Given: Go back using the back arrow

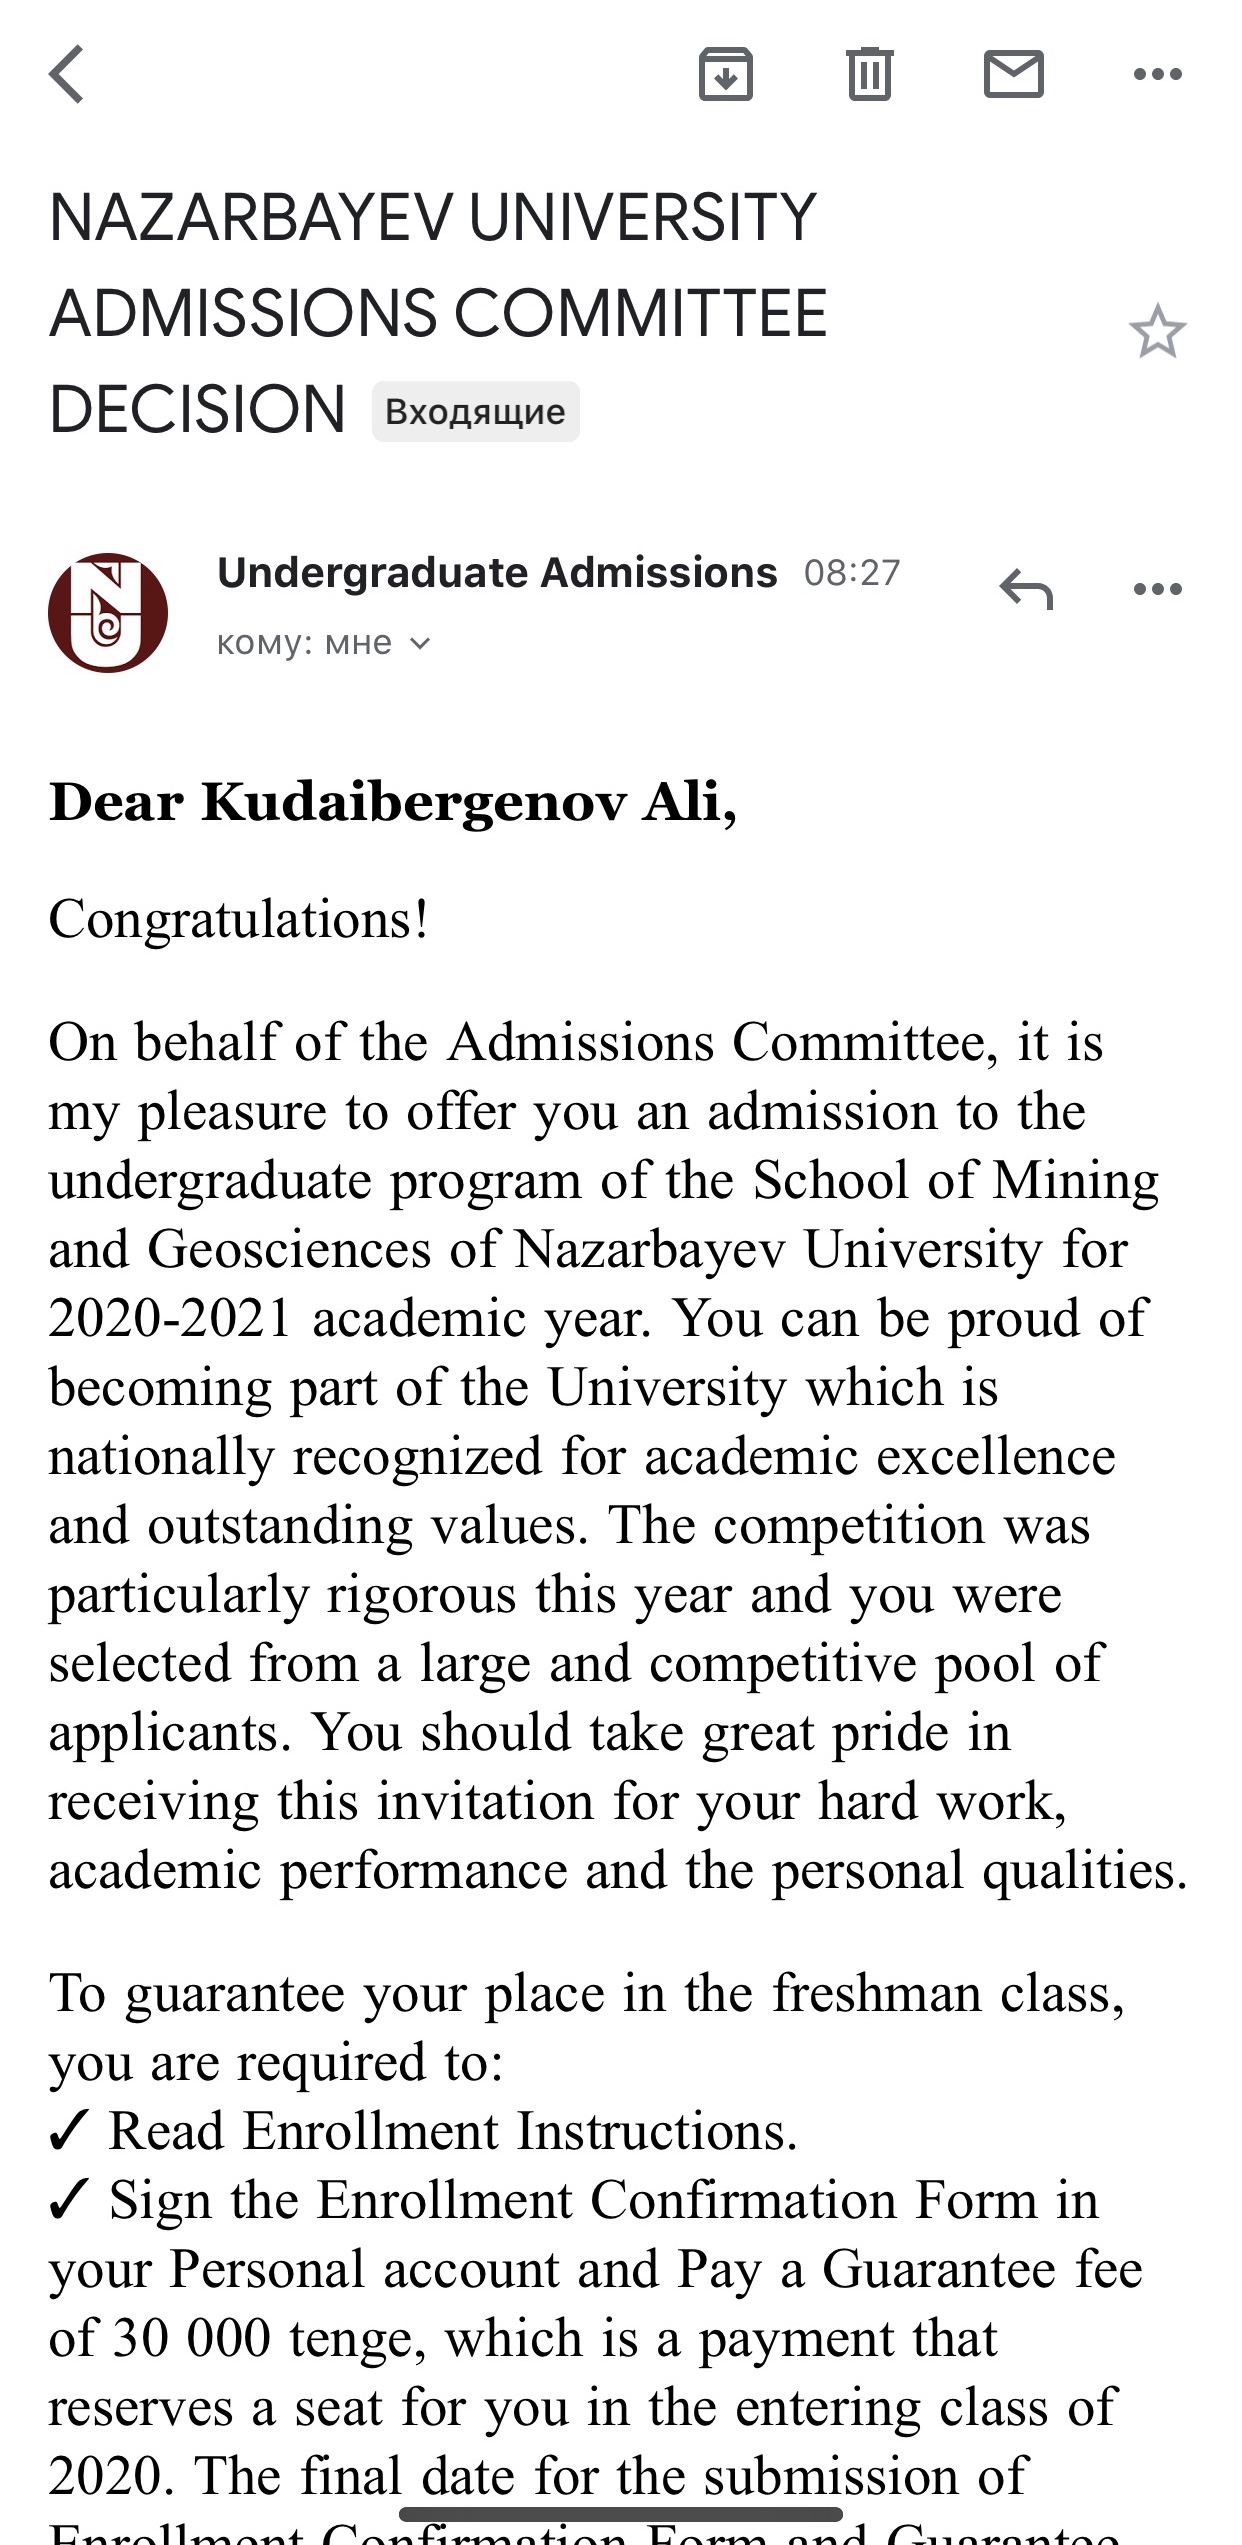Looking at the screenshot, I should [67, 74].
